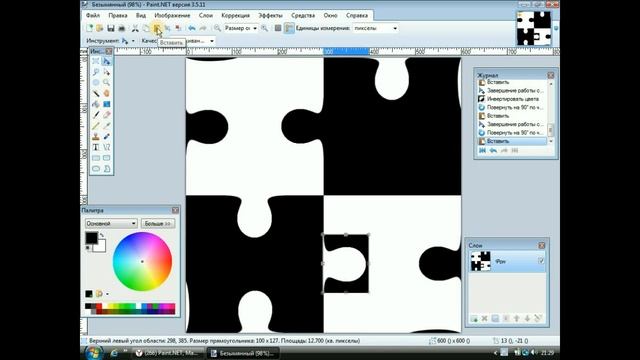640x360 pixels.
Task: Select the Rounded Rectangle tool
Action: tap(107, 158)
